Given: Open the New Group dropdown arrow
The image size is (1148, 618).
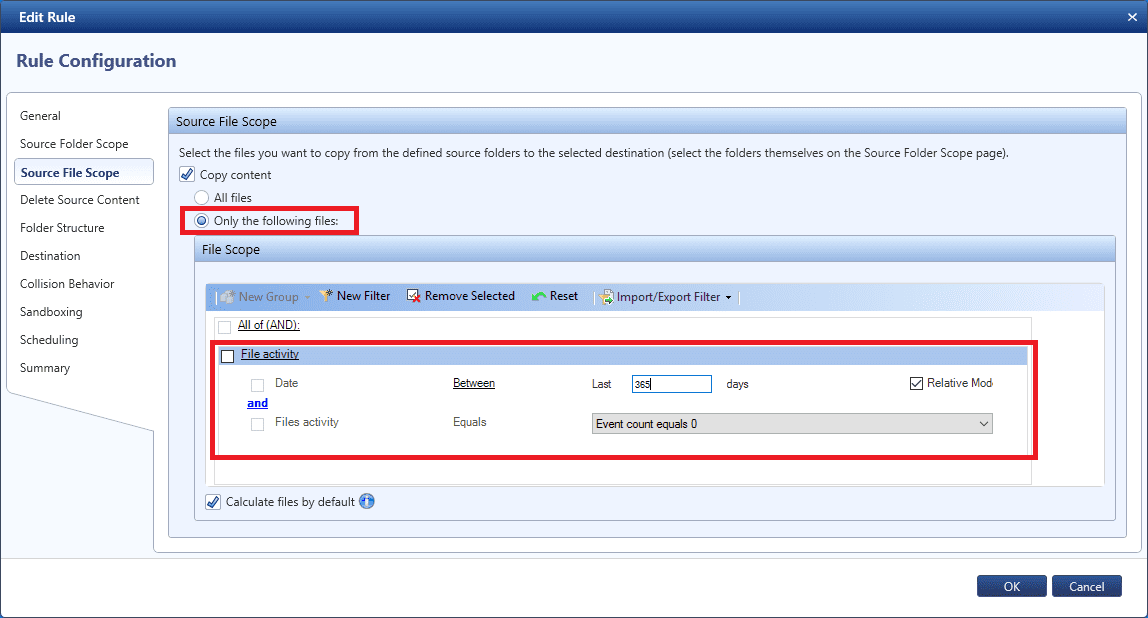Looking at the screenshot, I should coord(307,297).
